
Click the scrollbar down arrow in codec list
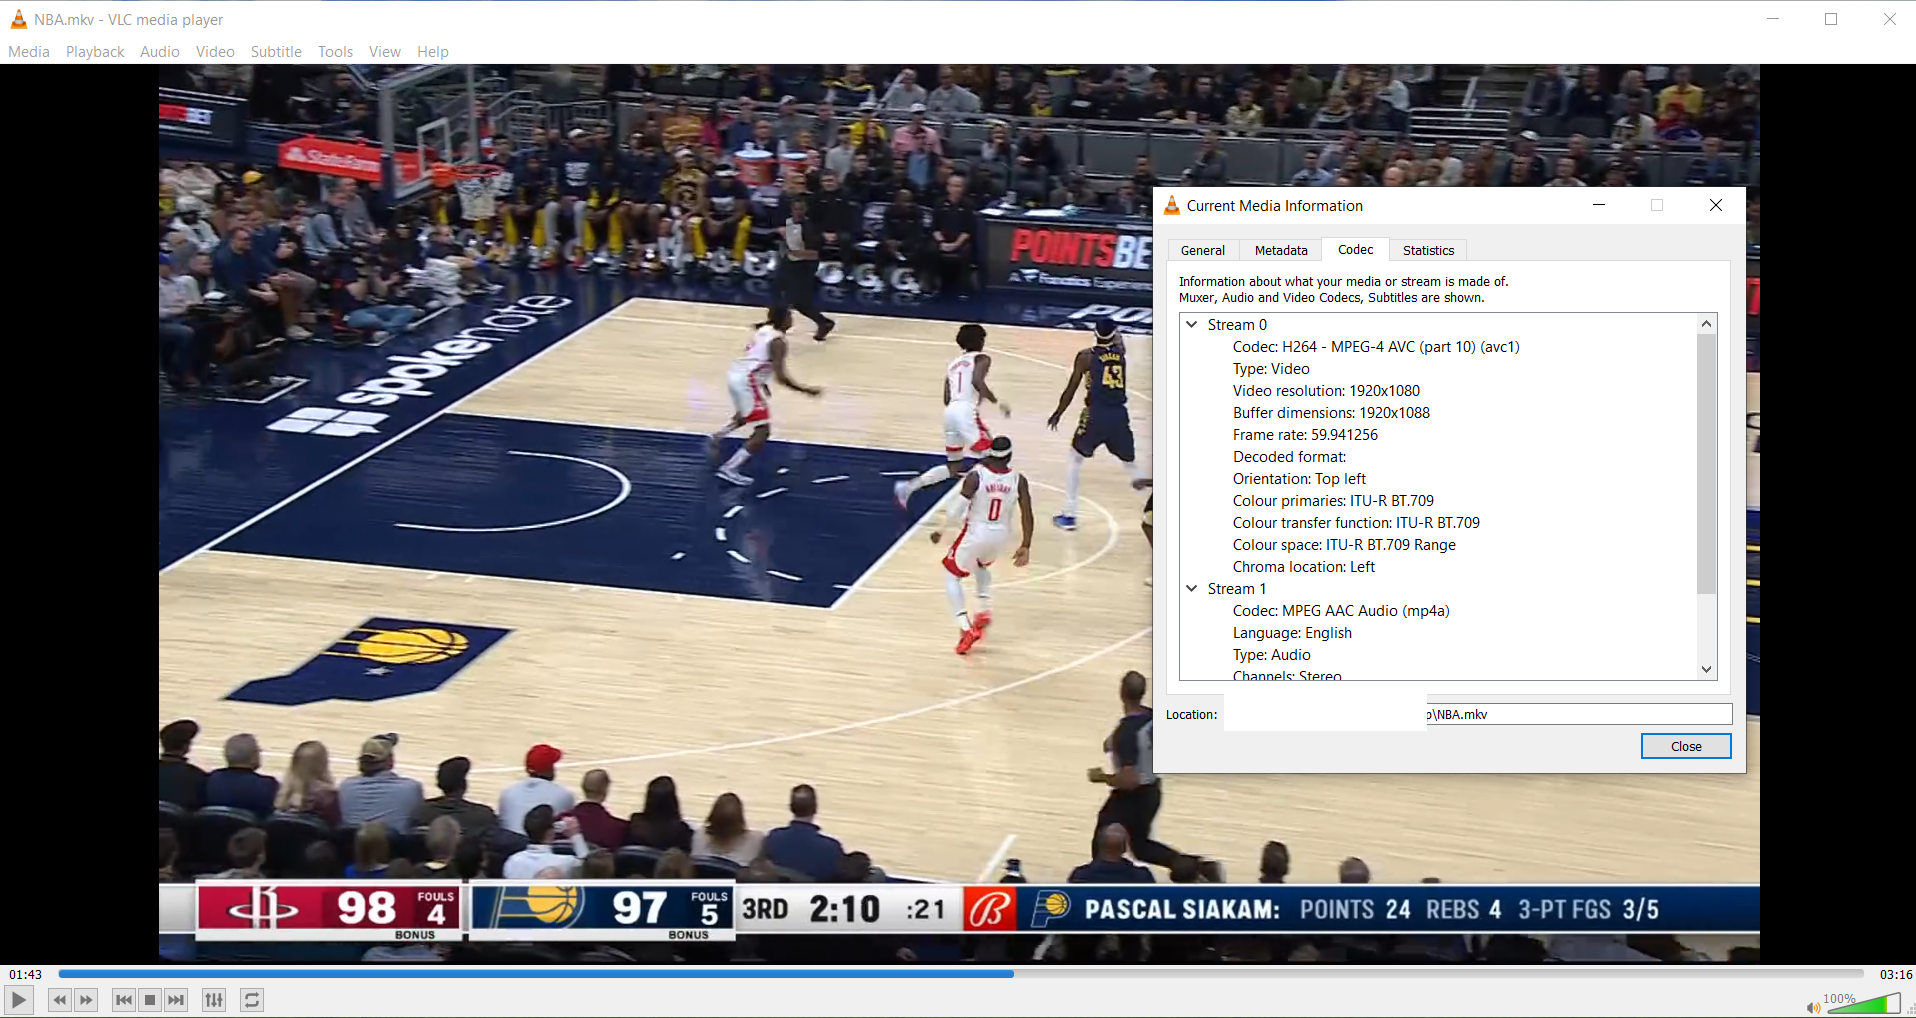[1707, 670]
